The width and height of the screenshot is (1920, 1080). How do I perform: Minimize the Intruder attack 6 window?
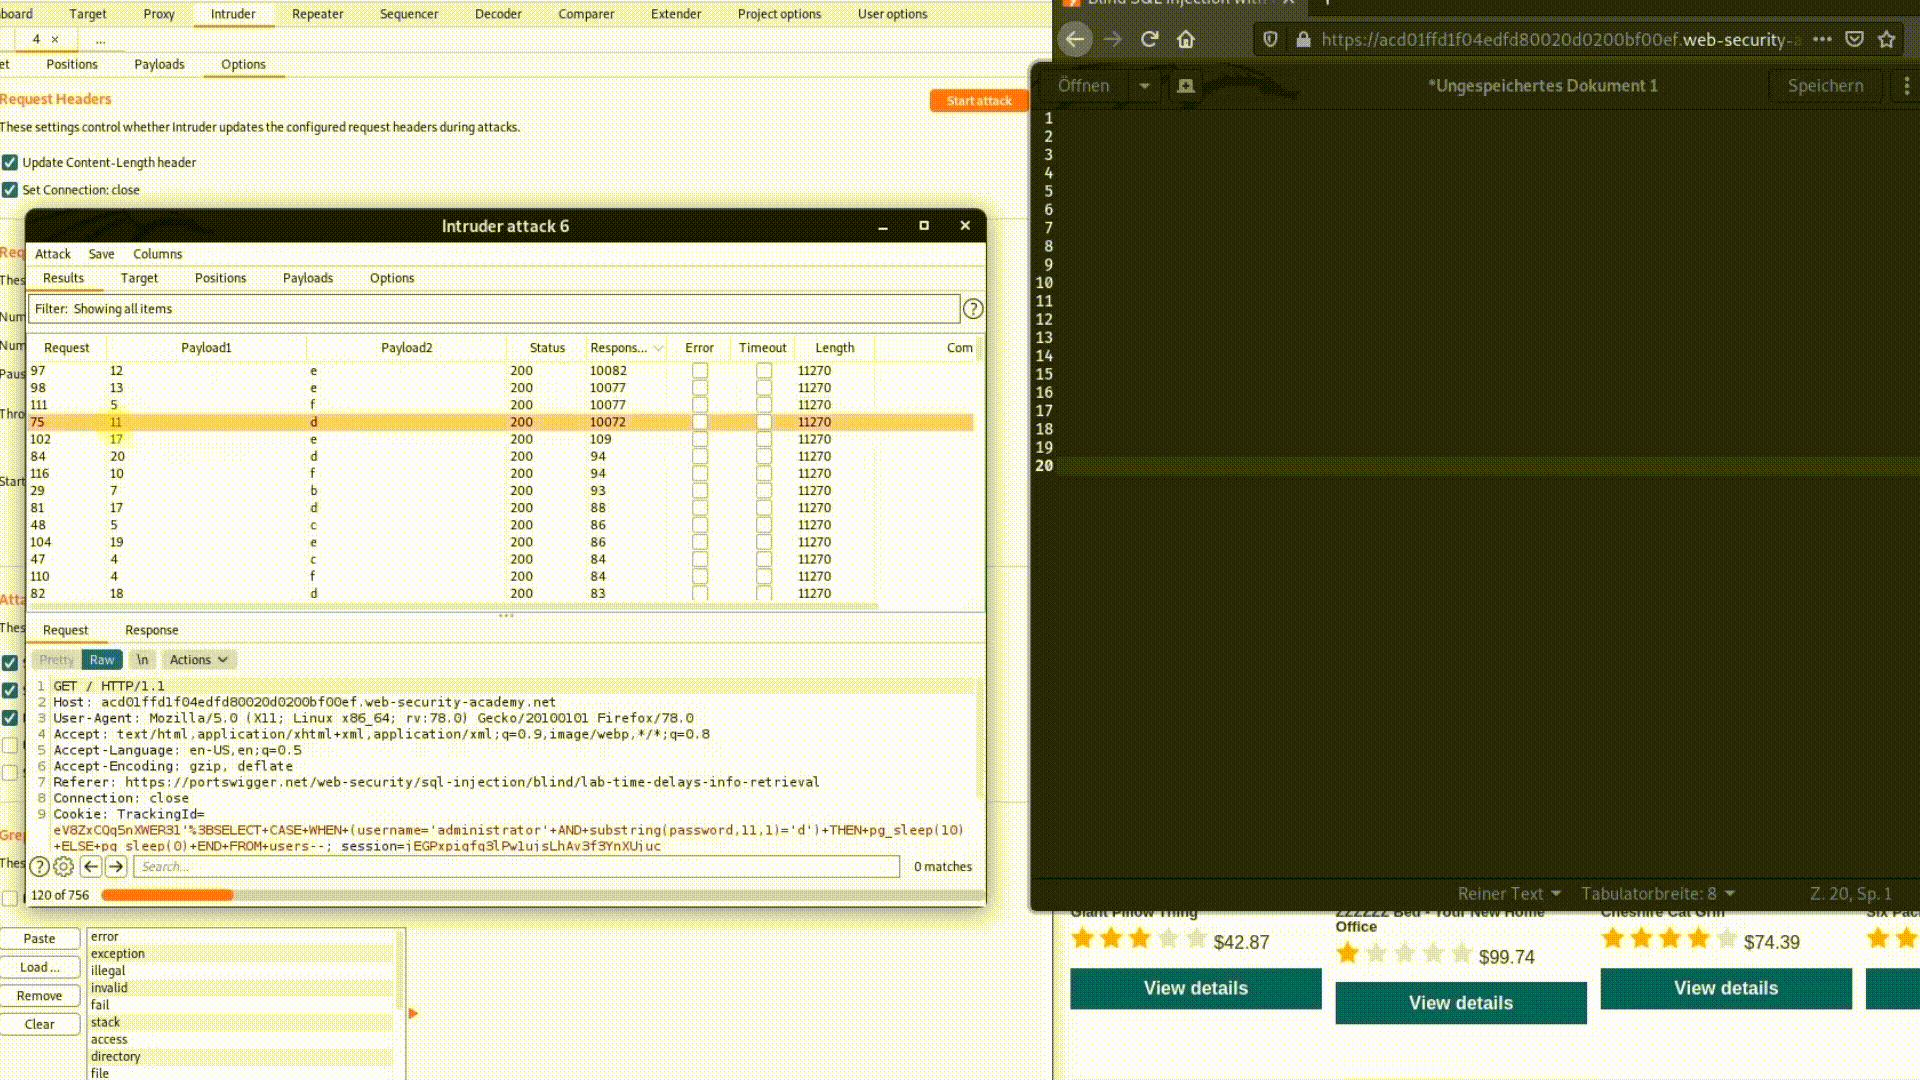coord(883,226)
